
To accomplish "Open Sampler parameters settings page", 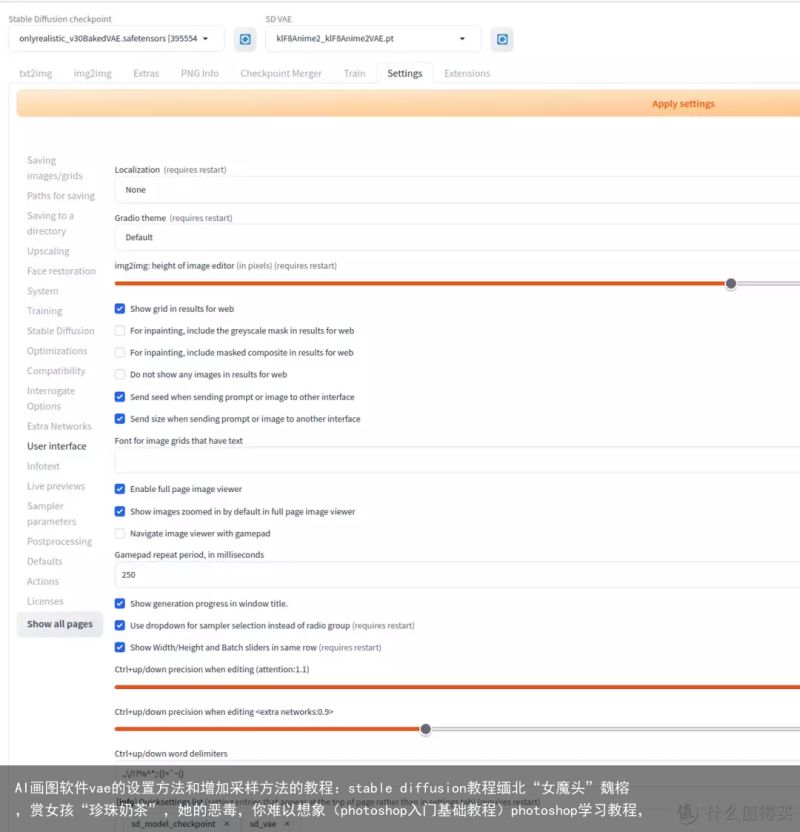I will point(51,514).
